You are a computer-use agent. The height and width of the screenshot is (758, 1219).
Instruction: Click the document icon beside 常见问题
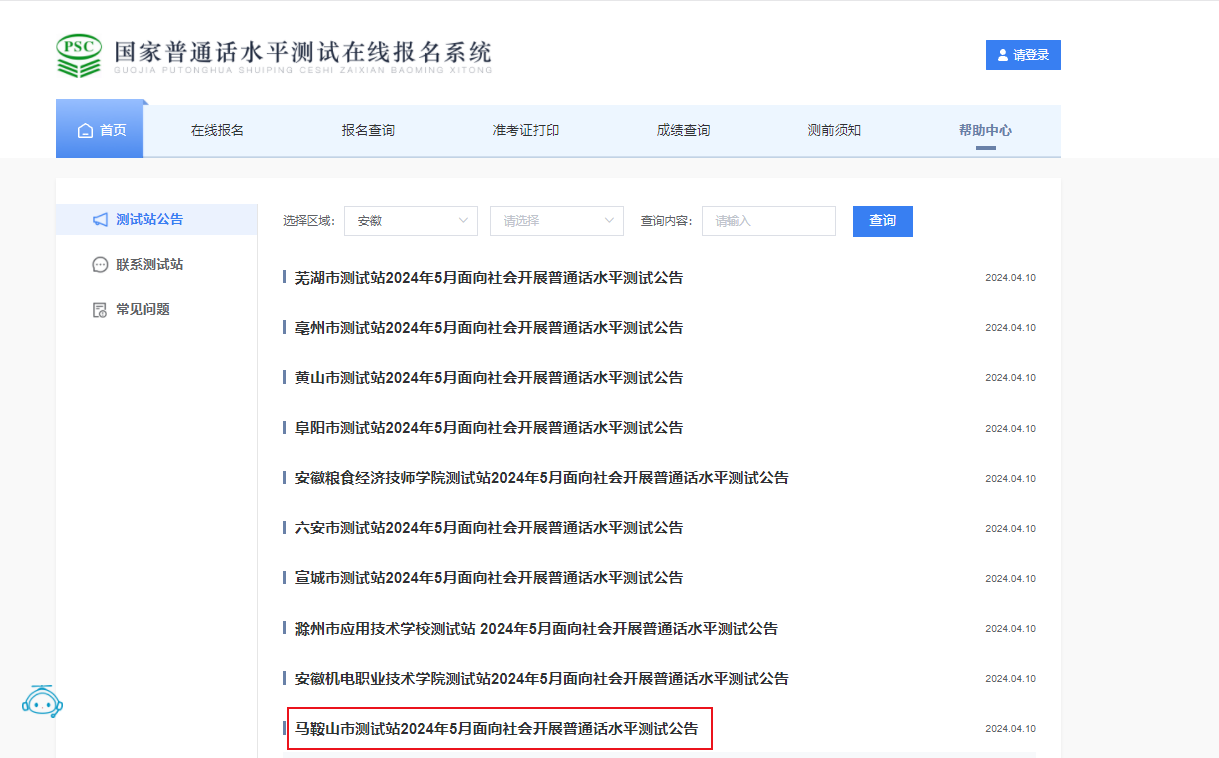point(100,310)
